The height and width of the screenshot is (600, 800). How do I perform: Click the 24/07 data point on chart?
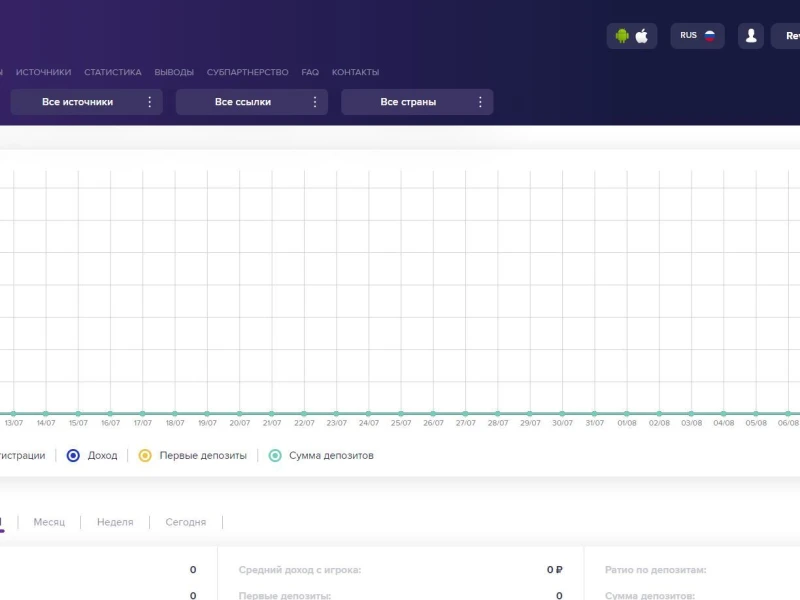(369, 413)
